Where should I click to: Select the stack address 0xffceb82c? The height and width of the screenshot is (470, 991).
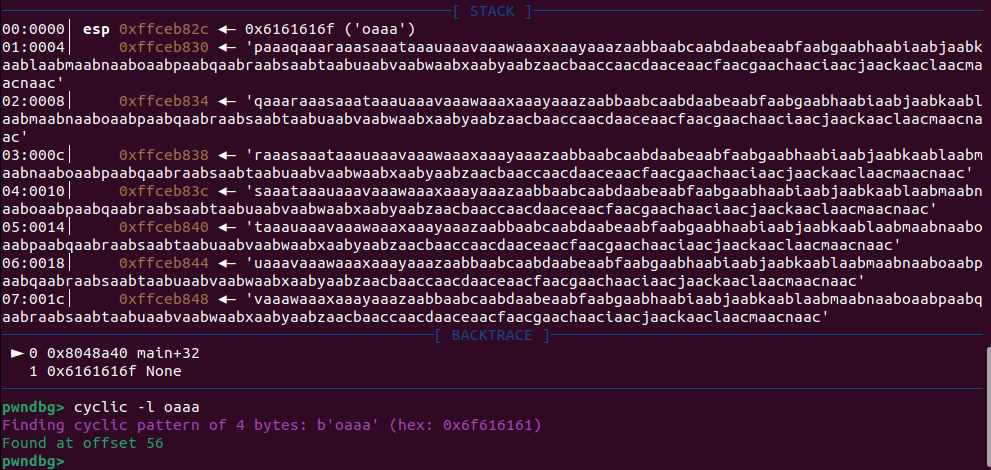pos(163,29)
